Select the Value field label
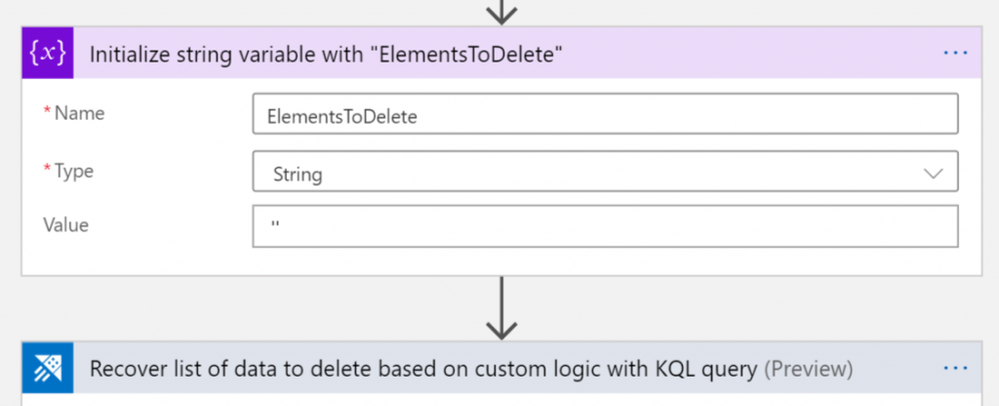The height and width of the screenshot is (406, 999). pyautogui.click(x=66, y=225)
